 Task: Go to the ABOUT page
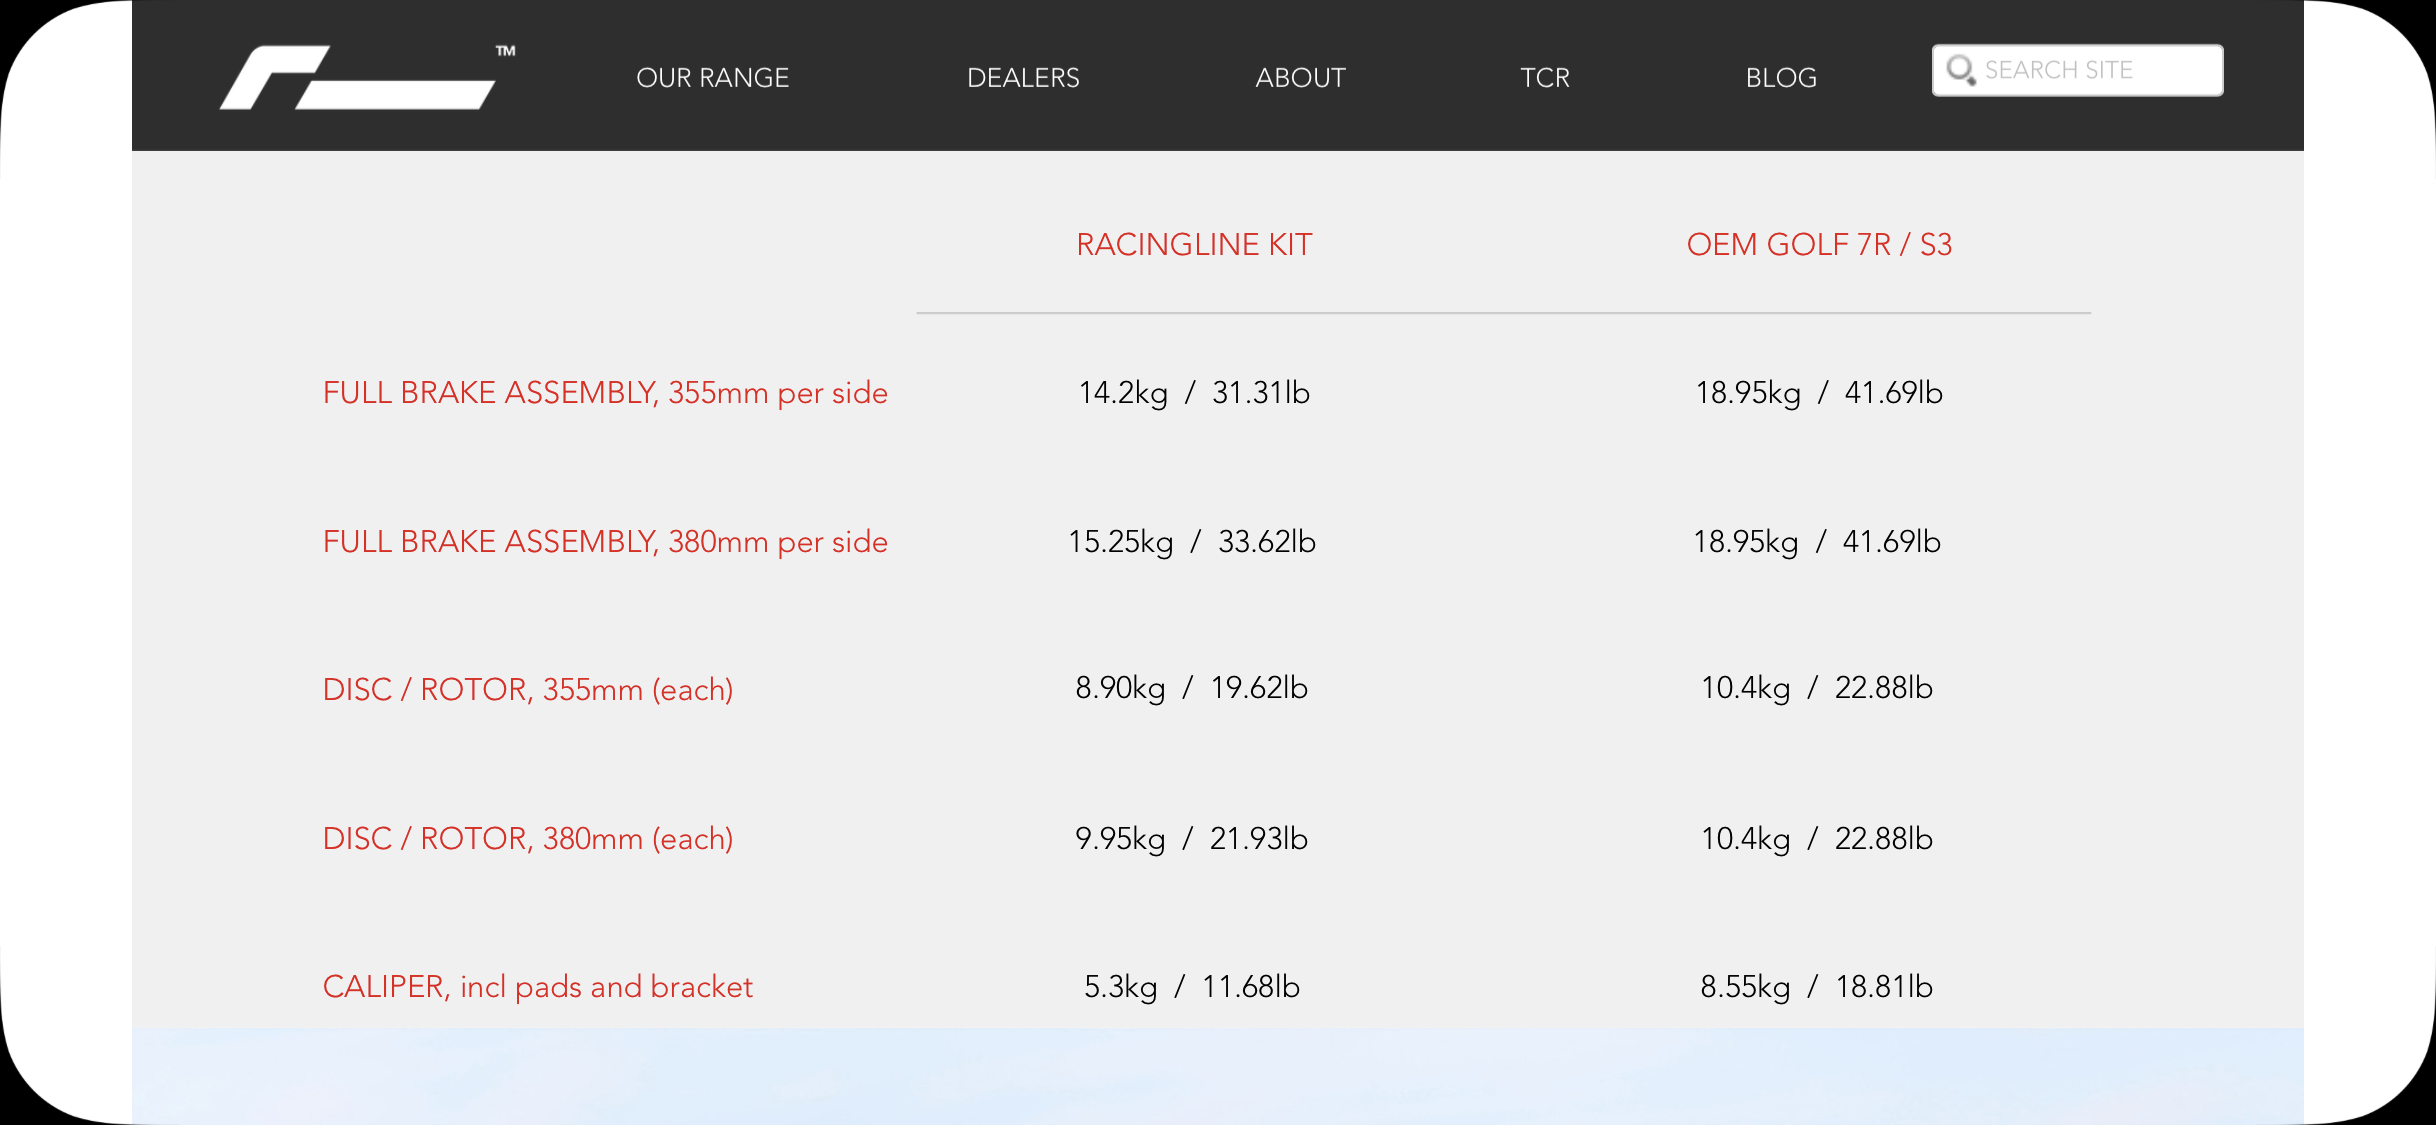click(x=1300, y=78)
